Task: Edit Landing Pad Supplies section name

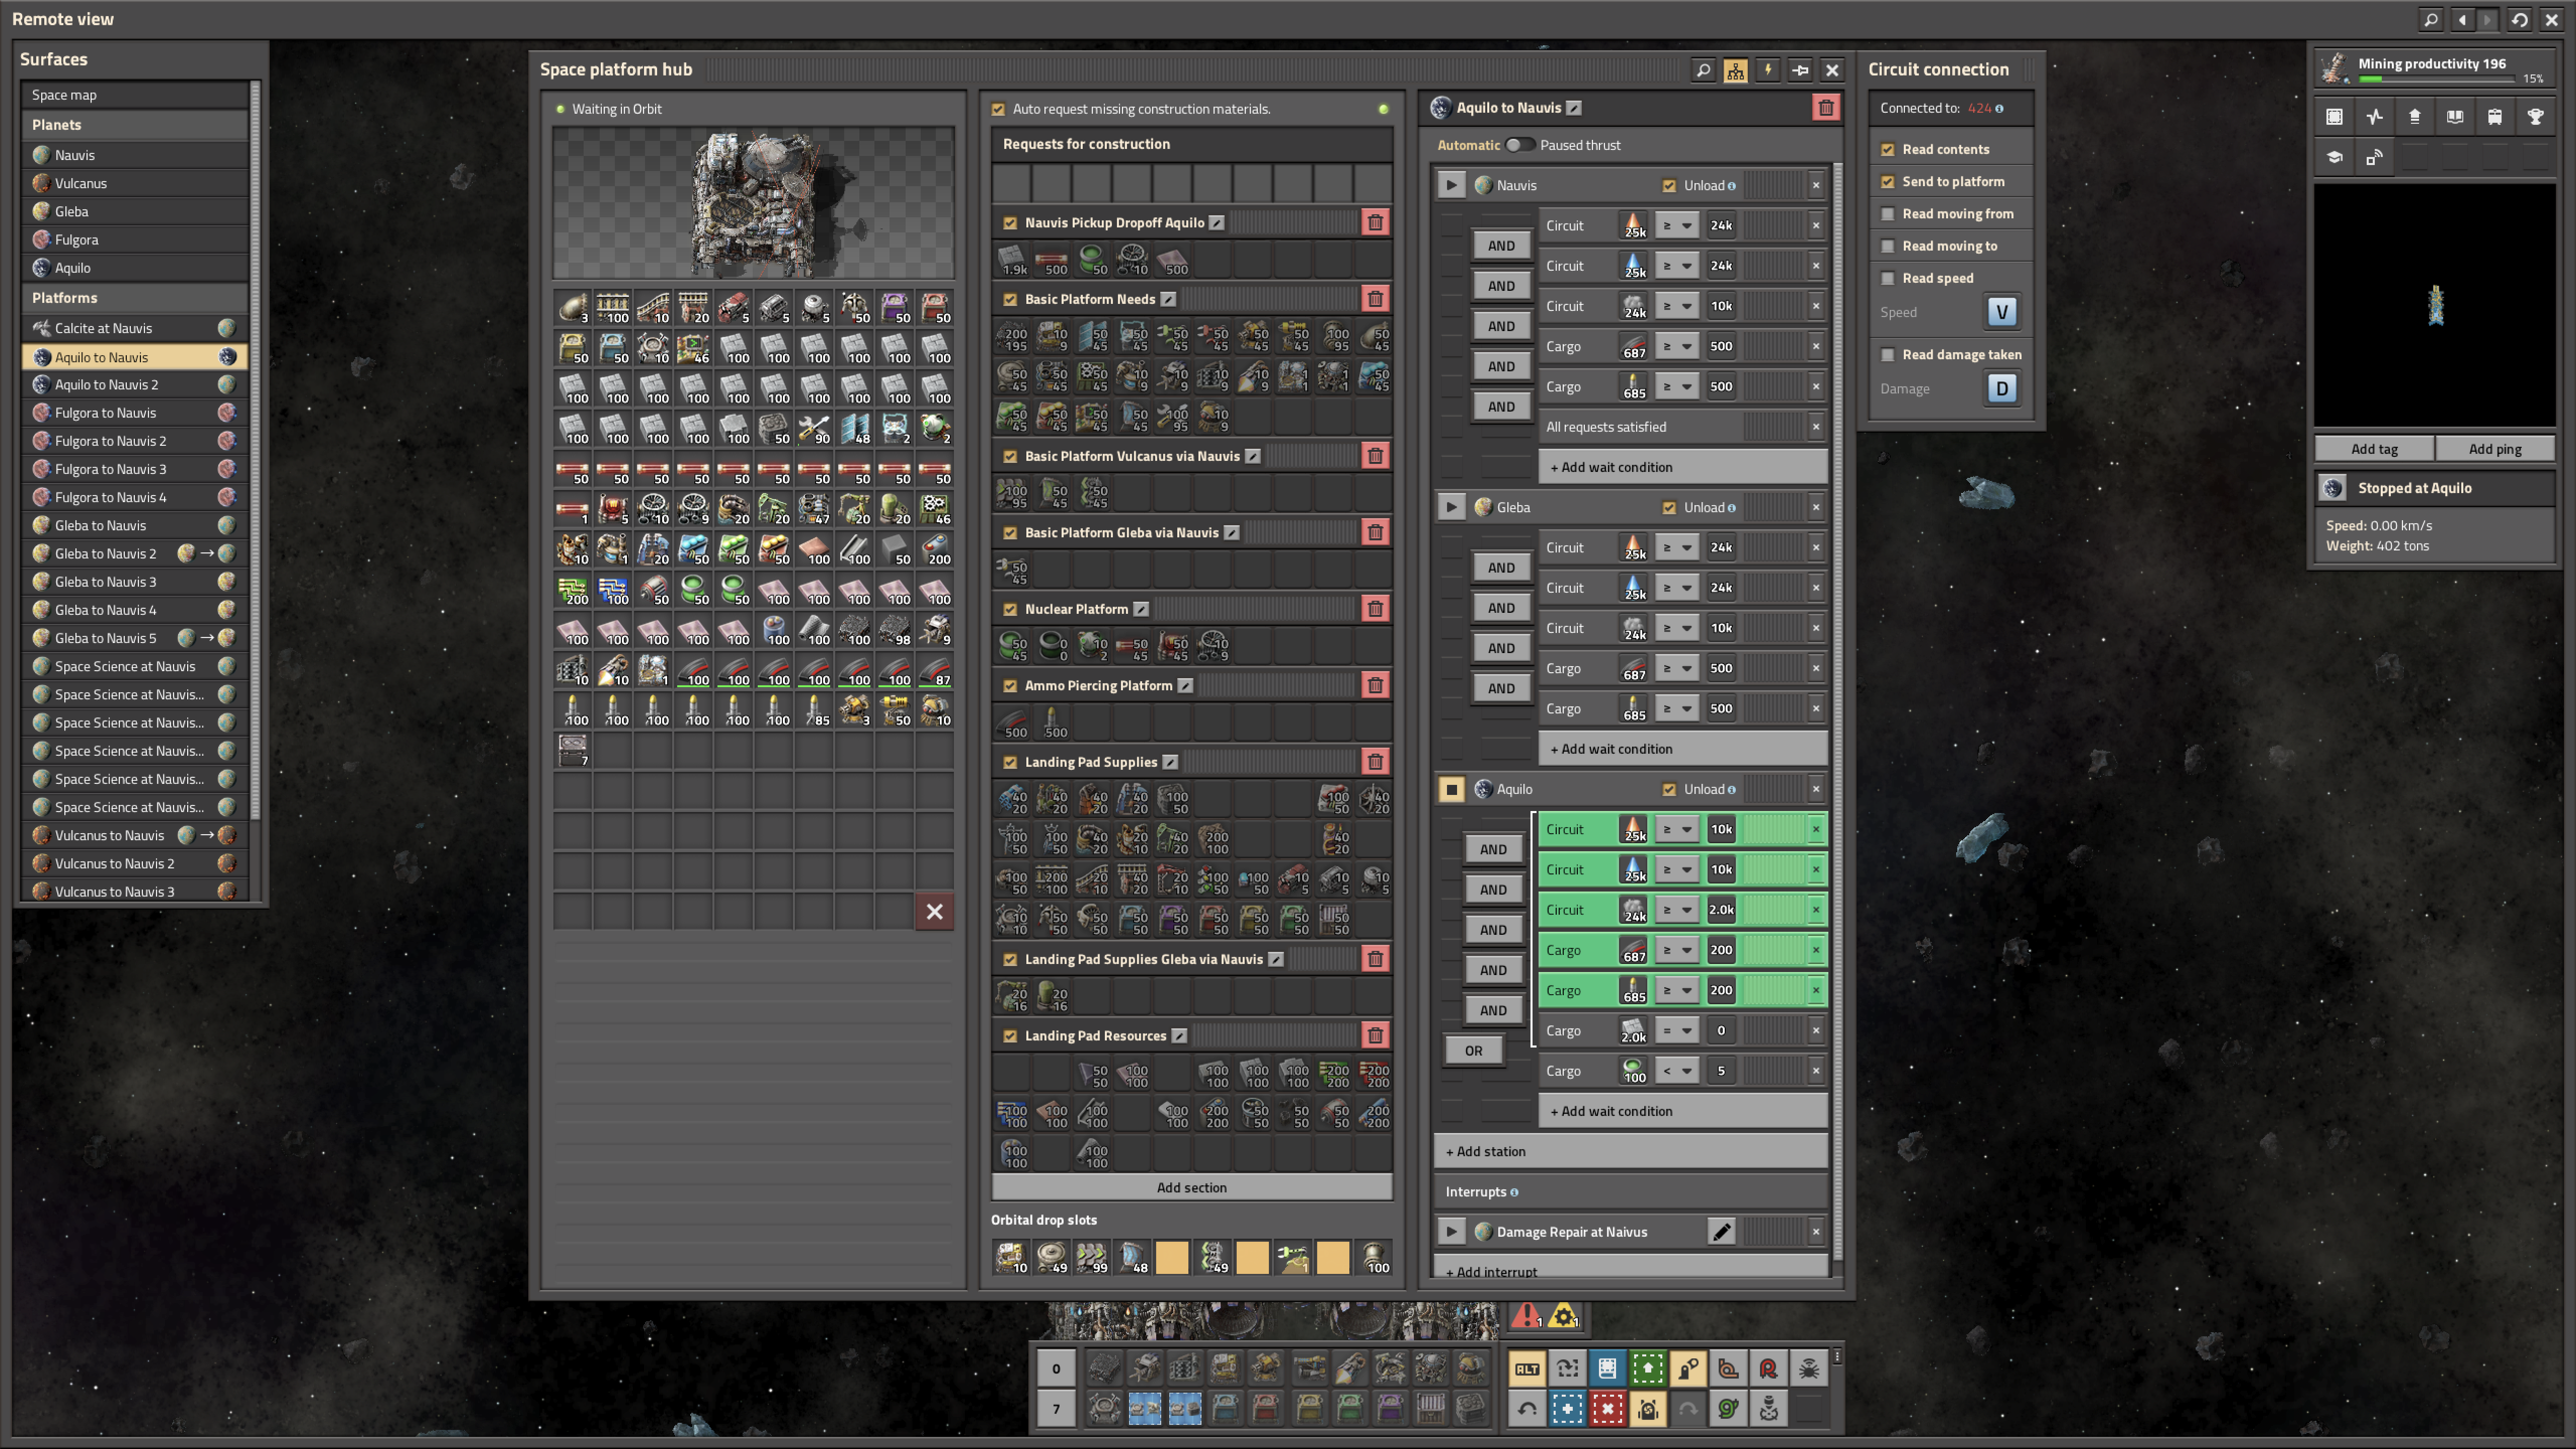Action: click(x=1170, y=762)
